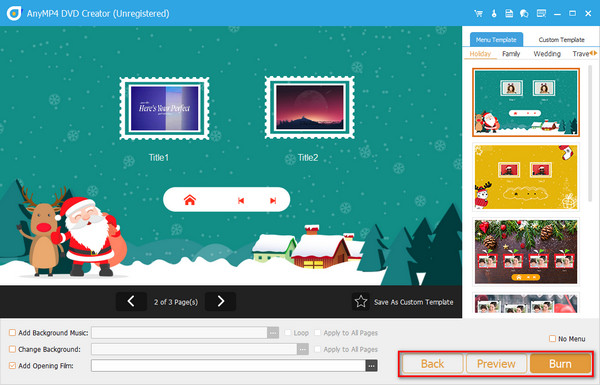Expand more template categories with orange arrows

(x=593, y=53)
